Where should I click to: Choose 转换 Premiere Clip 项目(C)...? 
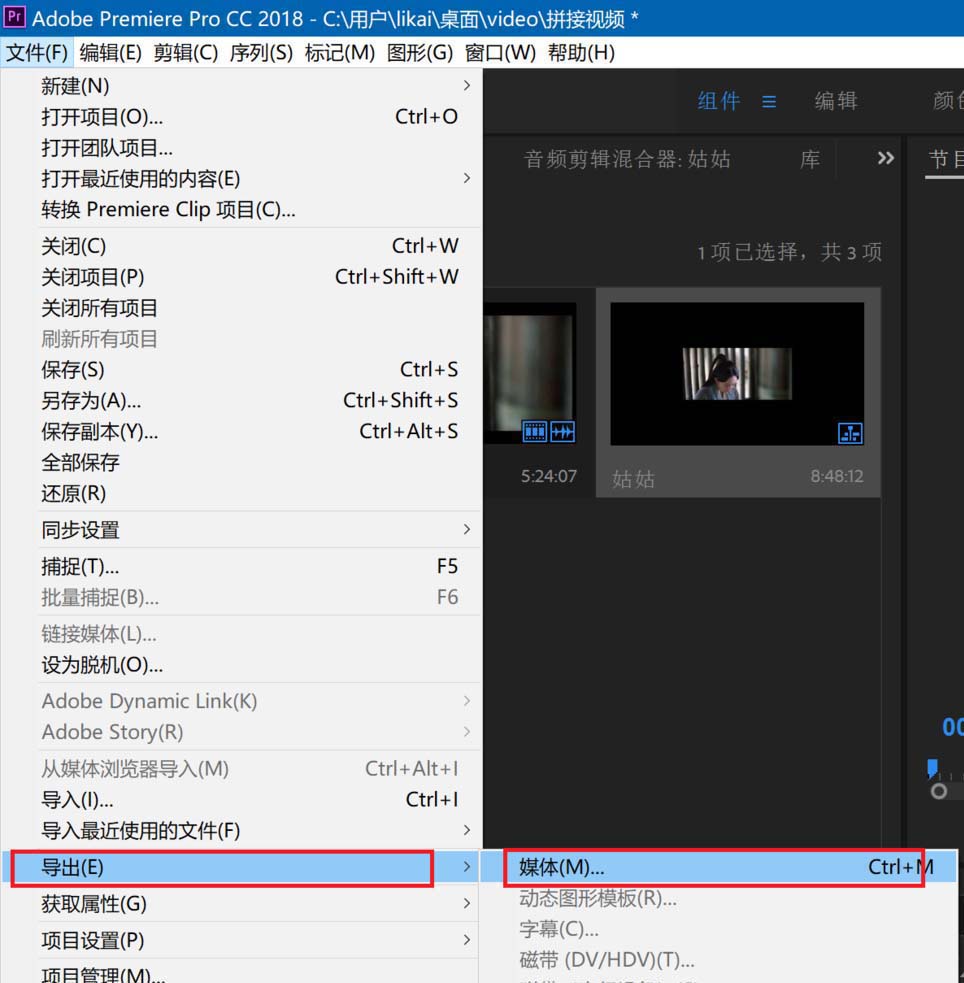242,209
